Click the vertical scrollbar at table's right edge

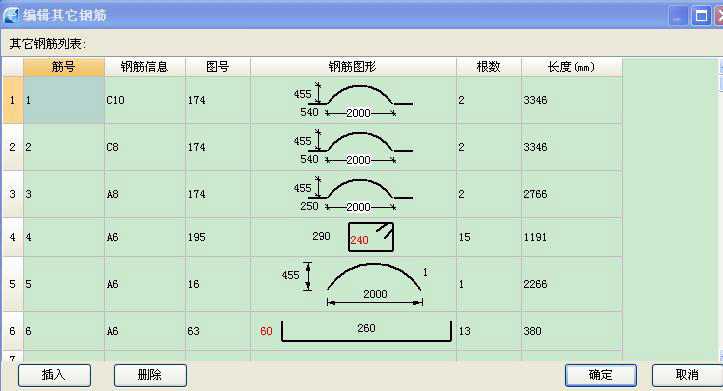pyautogui.click(x=721, y=207)
